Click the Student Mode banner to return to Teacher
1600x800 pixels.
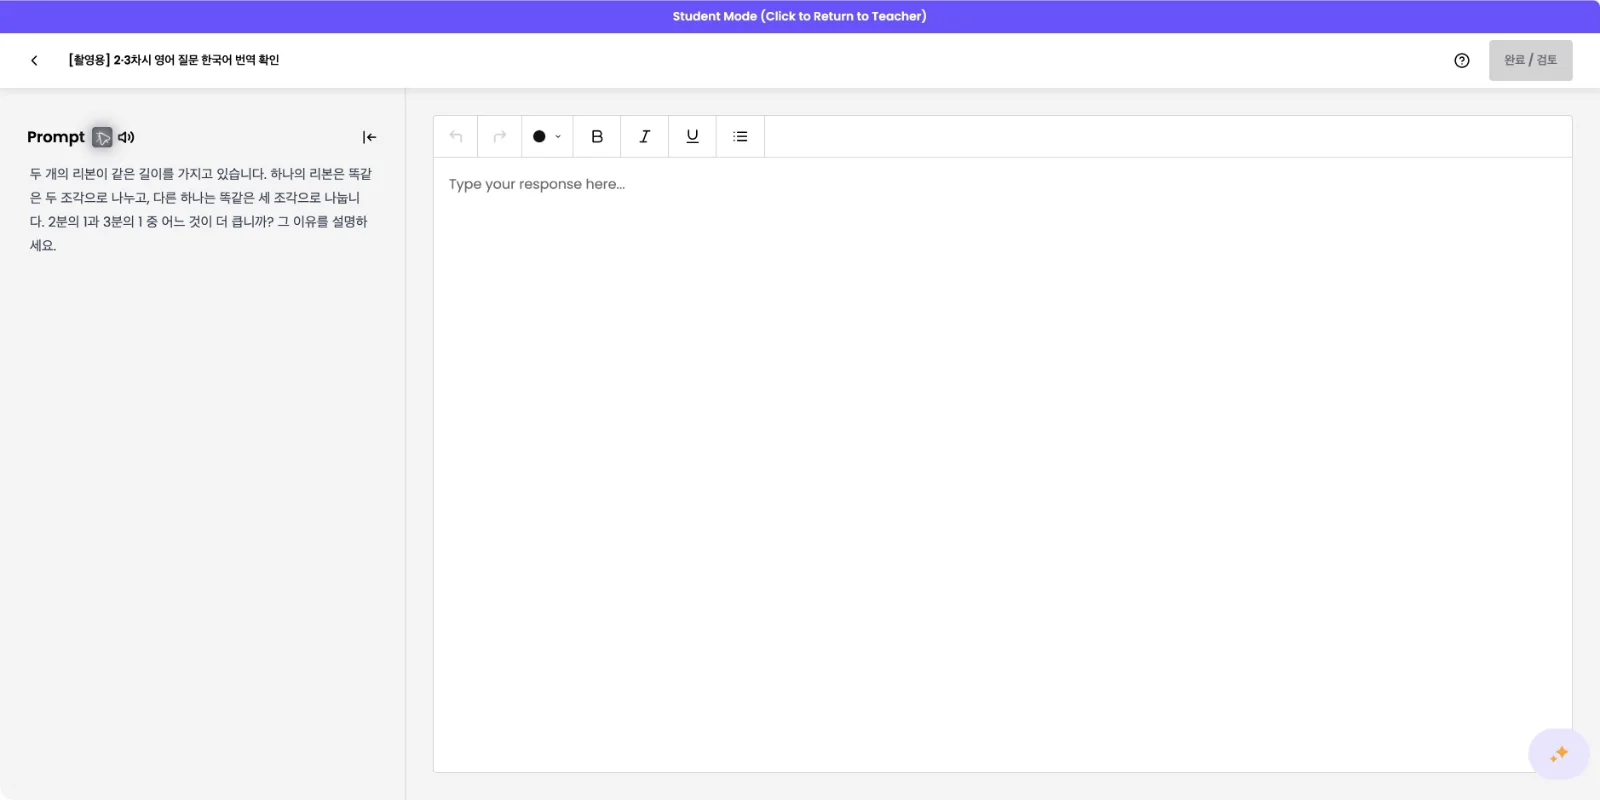(799, 16)
